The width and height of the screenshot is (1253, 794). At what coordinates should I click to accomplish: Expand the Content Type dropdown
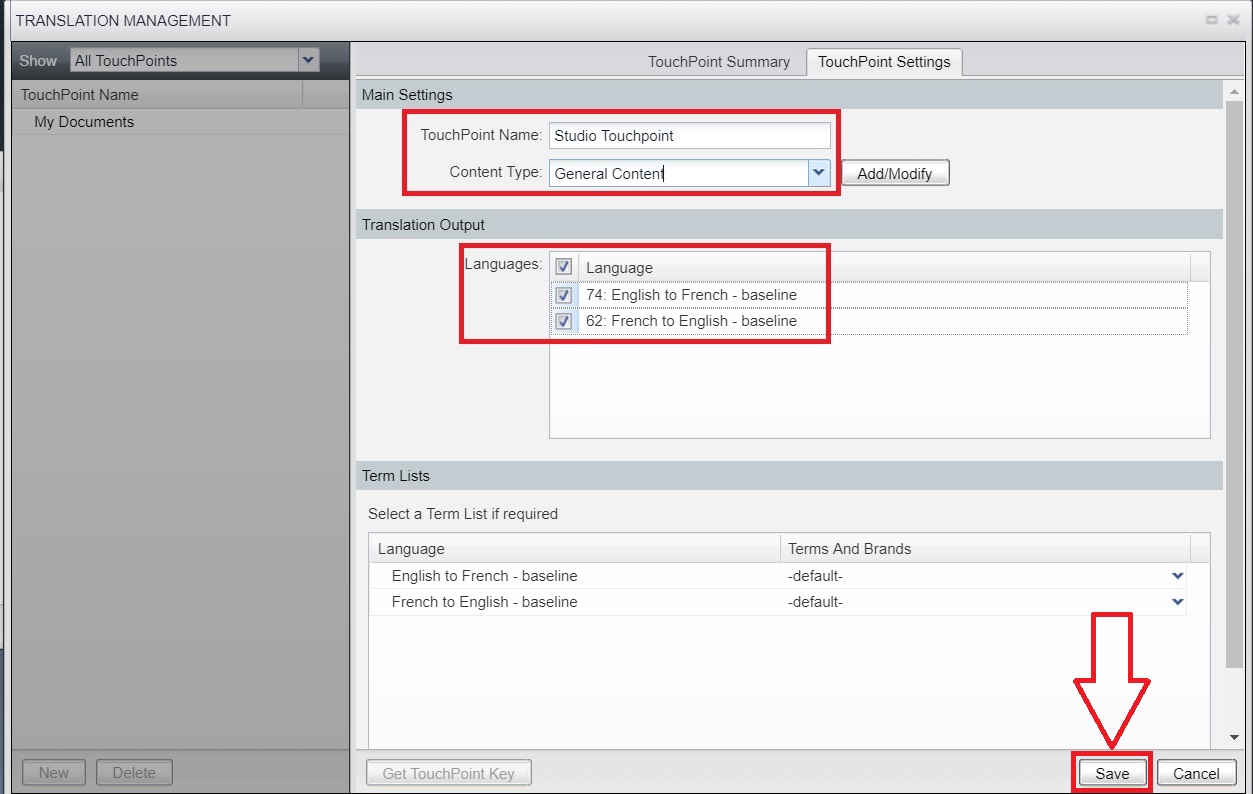pos(819,173)
